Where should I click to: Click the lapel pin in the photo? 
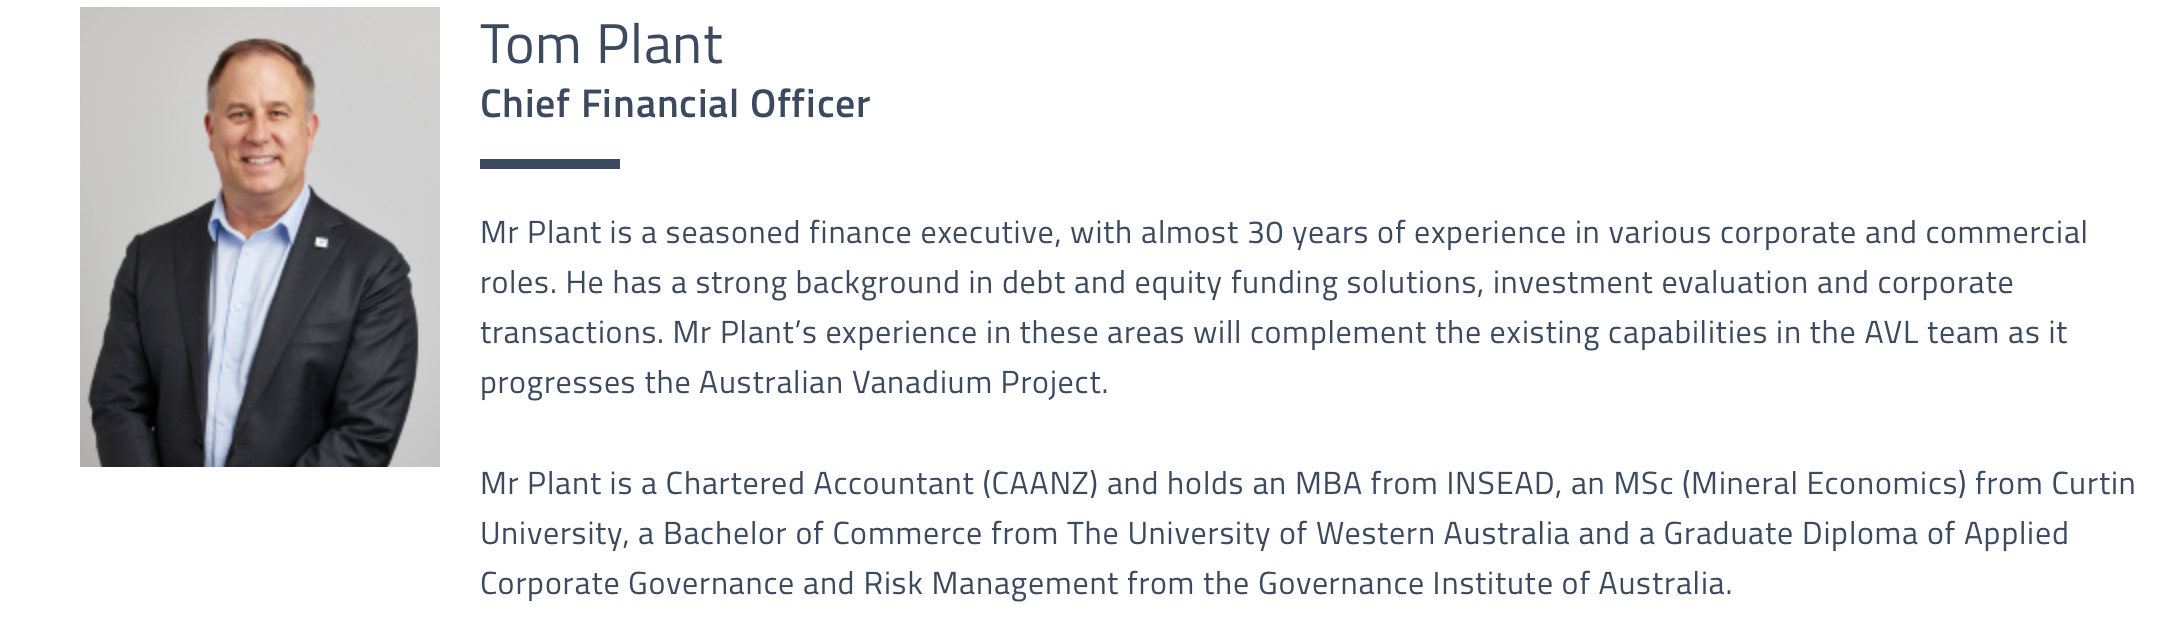pos(318,242)
